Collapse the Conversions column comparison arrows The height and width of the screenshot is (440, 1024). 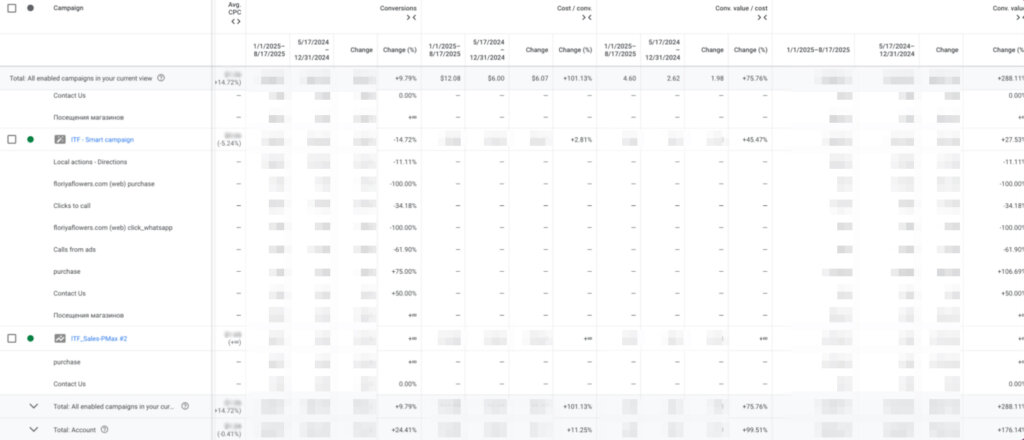[x=411, y=18]
